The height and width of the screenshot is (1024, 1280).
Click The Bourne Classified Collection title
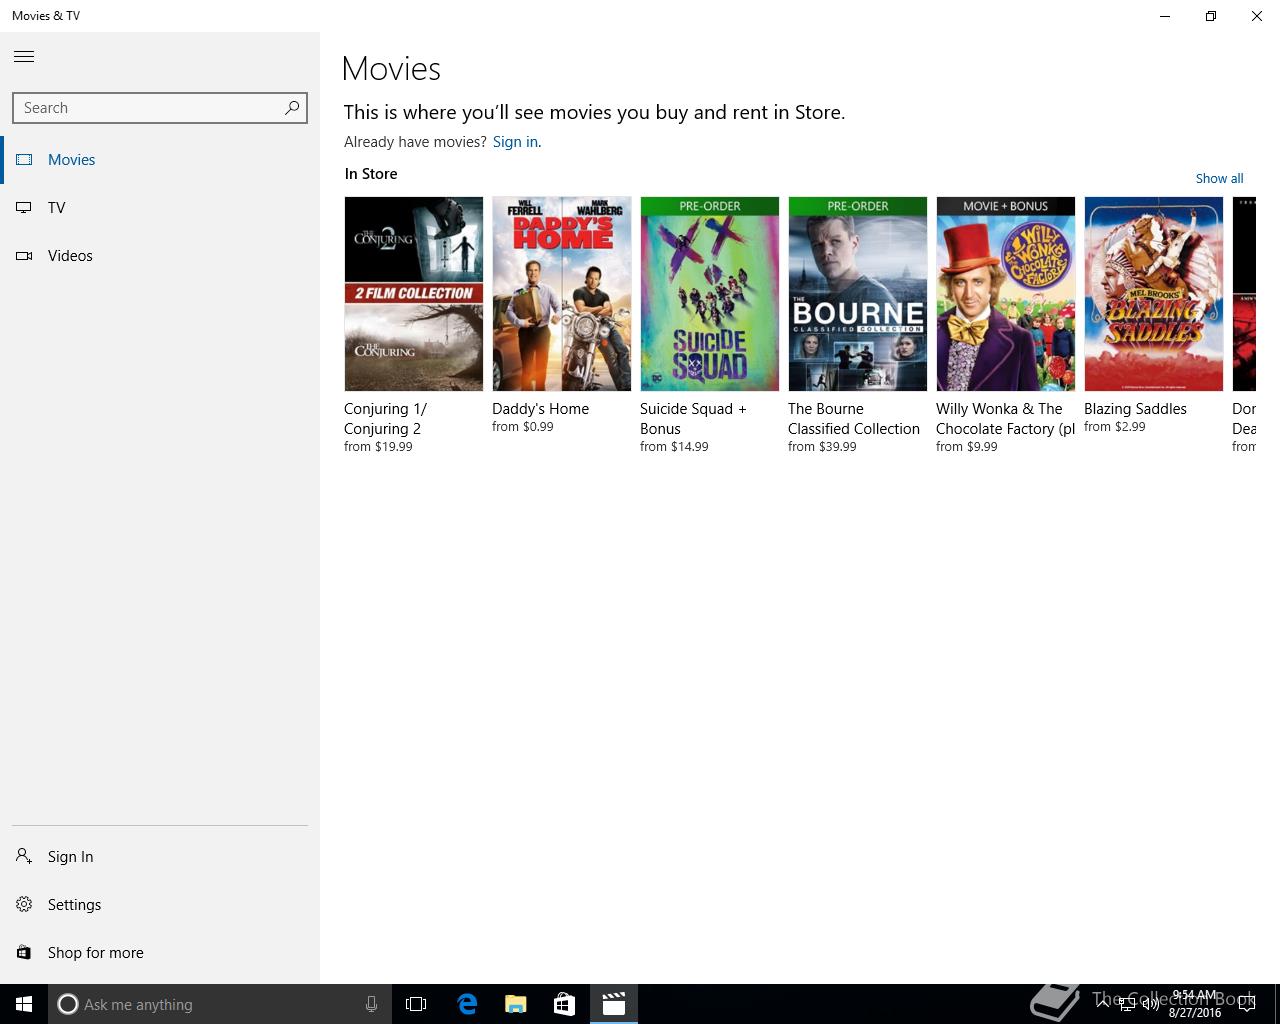pyautogui.click(x=854, y=419)
